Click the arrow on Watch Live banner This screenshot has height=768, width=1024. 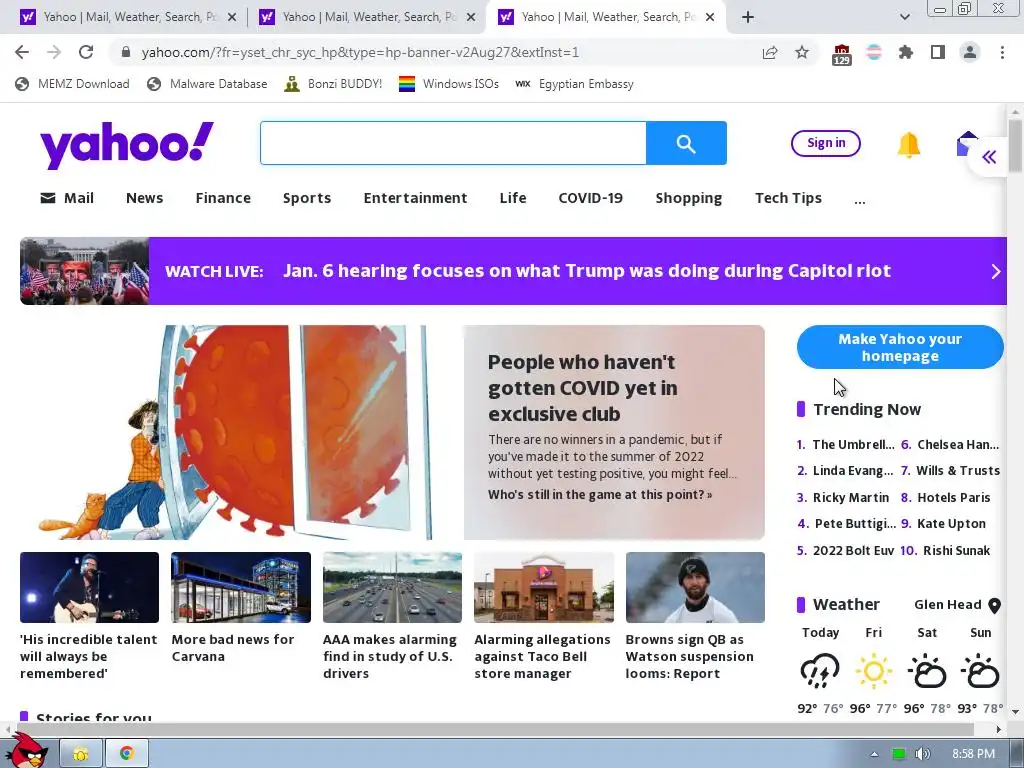pyautogui.click(x=995, y=271)
